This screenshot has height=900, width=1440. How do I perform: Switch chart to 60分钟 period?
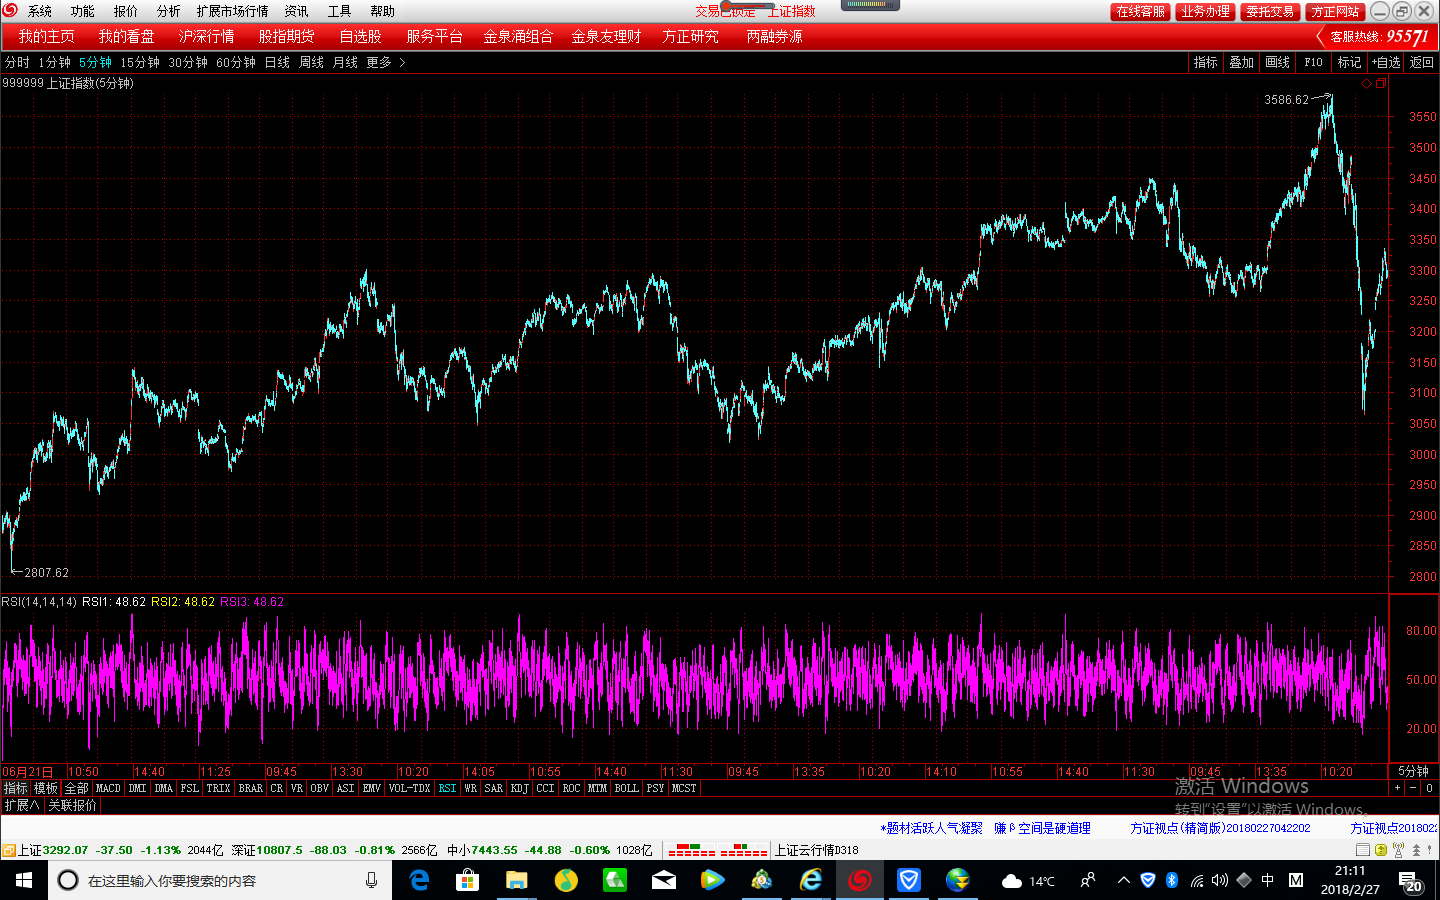coord(236,62)
